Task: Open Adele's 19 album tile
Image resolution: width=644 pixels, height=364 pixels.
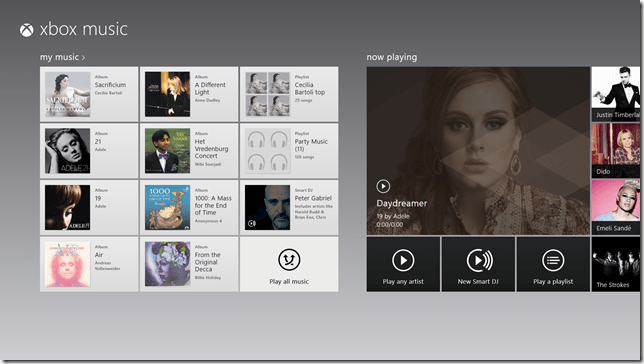Action: click(x=89, y=207)
